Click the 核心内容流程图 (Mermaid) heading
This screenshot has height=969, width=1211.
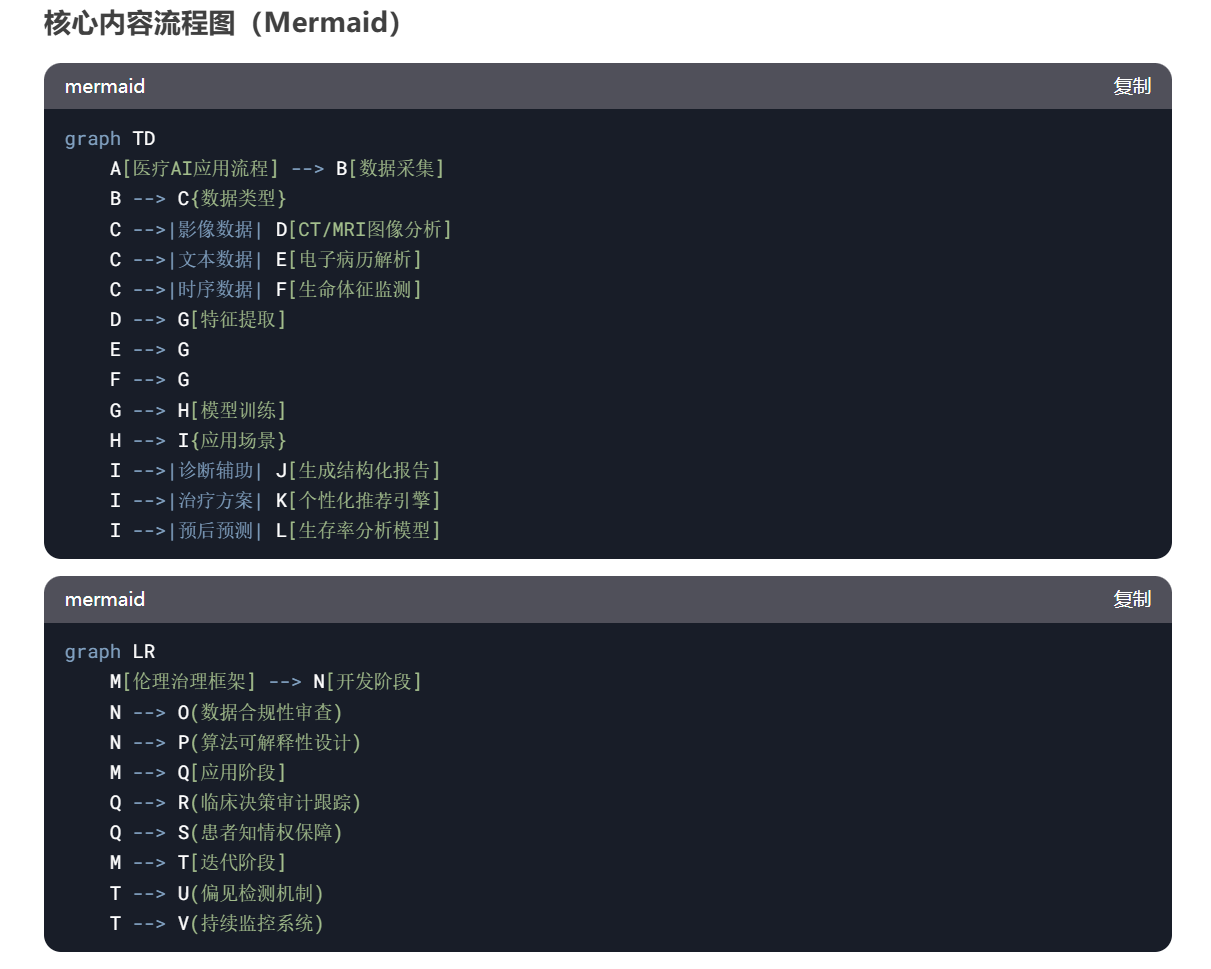pyautogui.click(x=223, y=23)
